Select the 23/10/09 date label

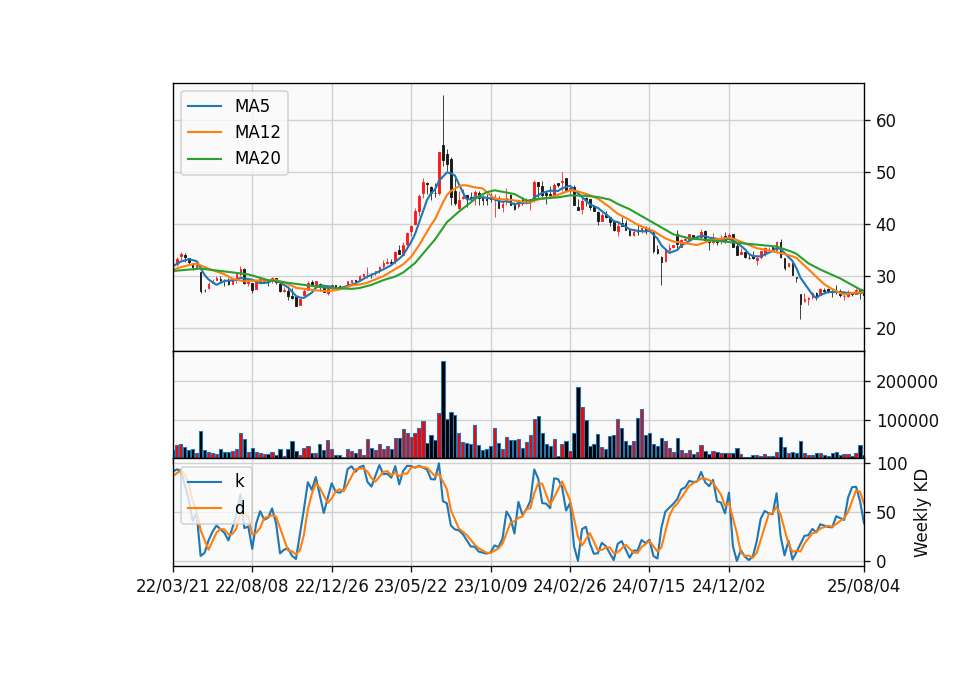(x=490, y=586)
